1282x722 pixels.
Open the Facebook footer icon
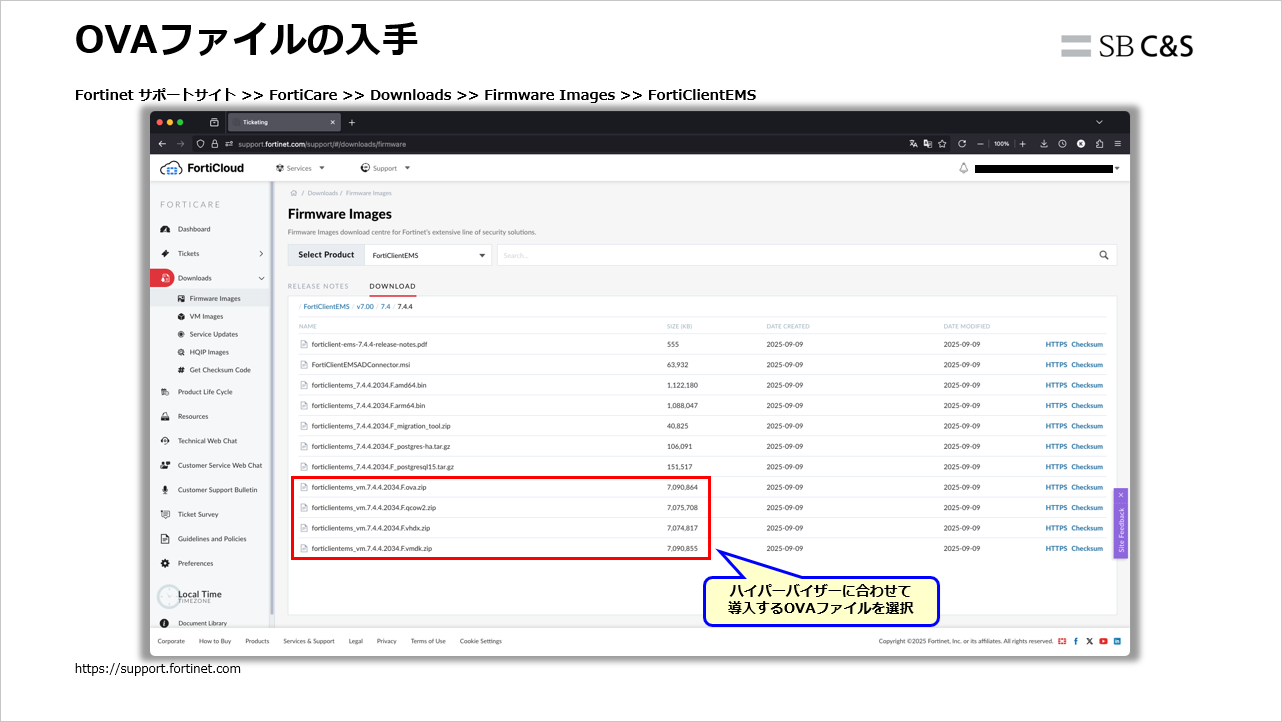(x=1075, y=641)
